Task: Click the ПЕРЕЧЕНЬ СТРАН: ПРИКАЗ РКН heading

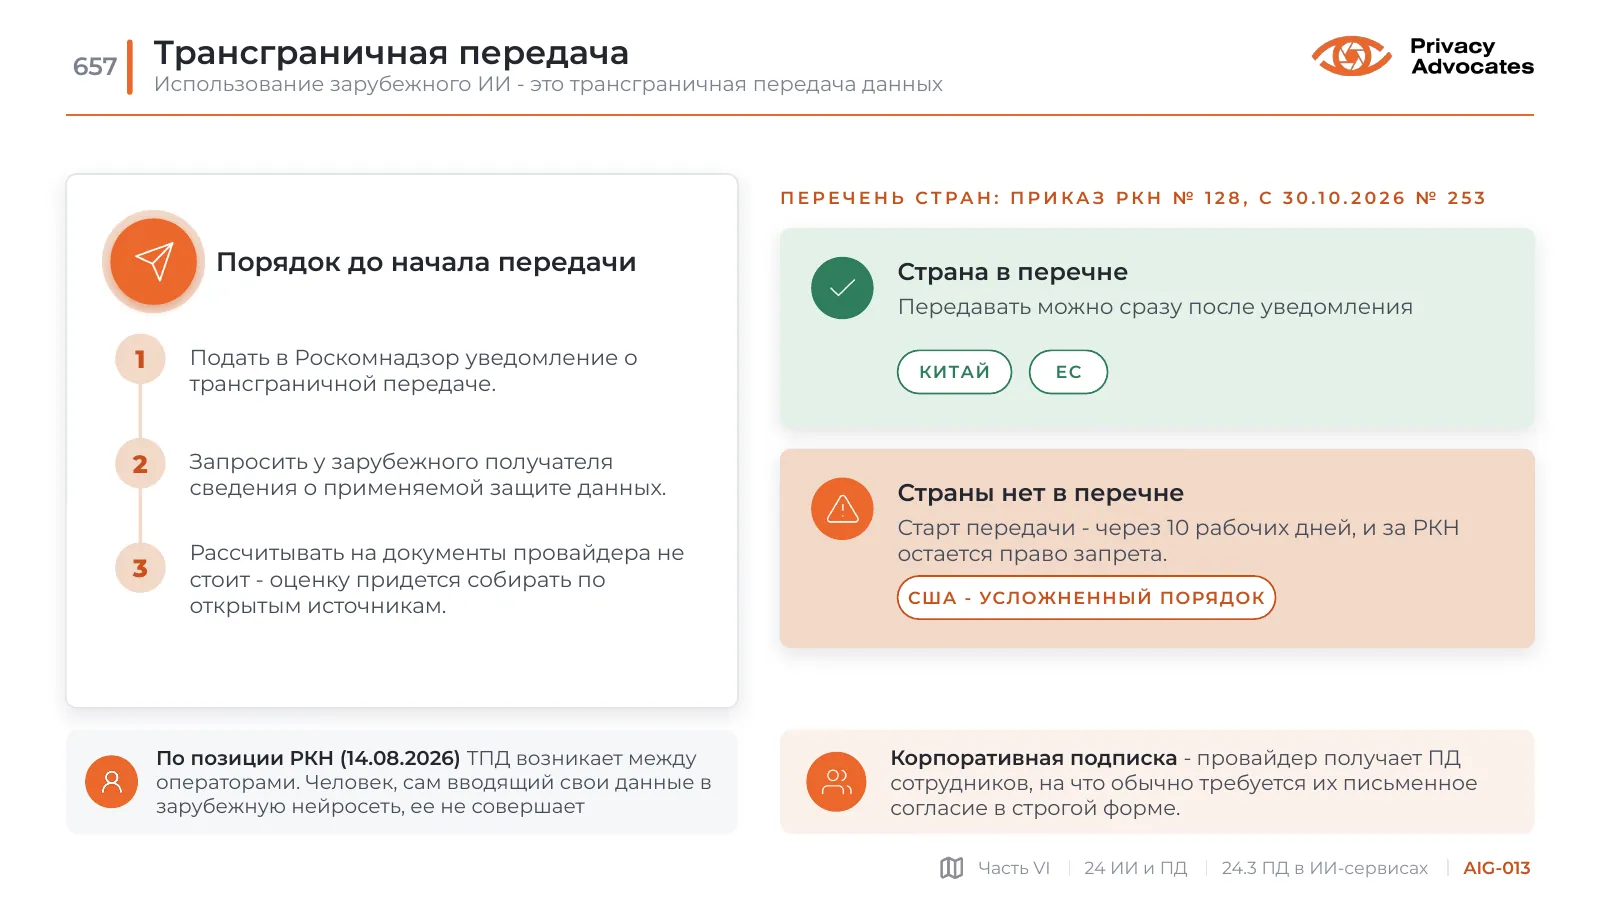Action: coord(1133,198)
